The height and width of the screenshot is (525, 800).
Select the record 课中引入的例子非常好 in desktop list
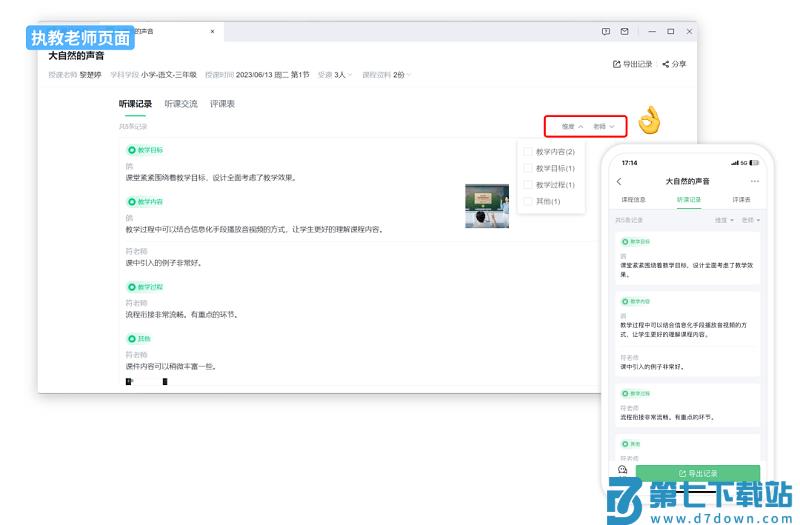[163, 263]
